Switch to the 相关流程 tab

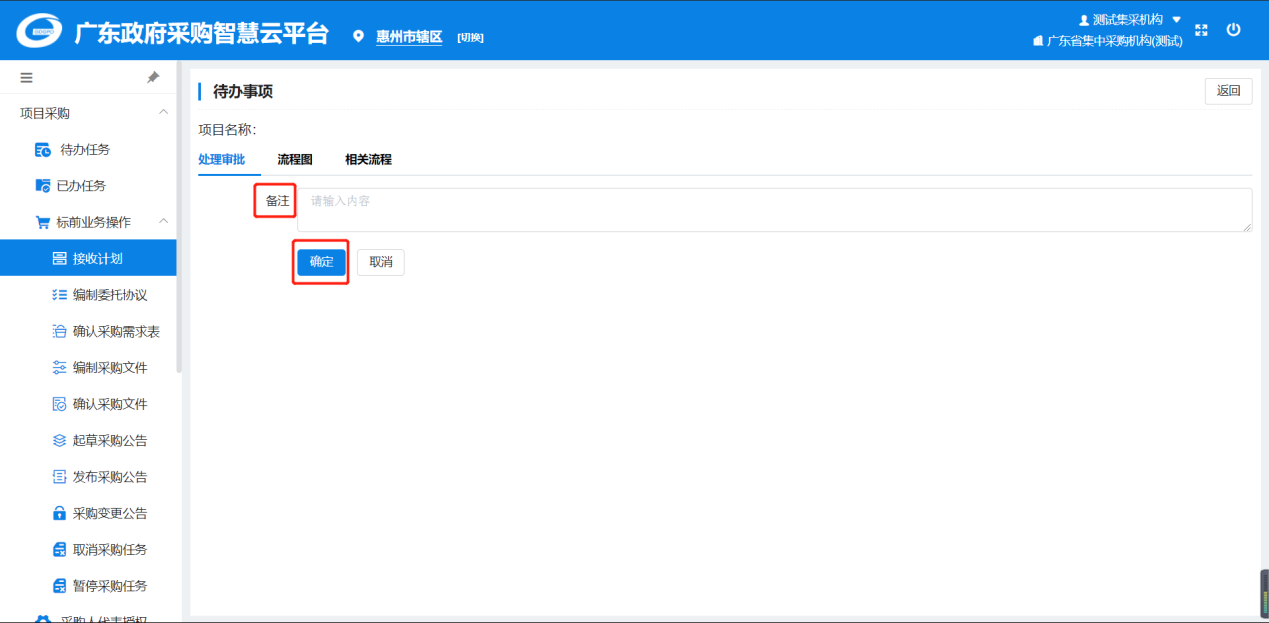pos(368,160)
